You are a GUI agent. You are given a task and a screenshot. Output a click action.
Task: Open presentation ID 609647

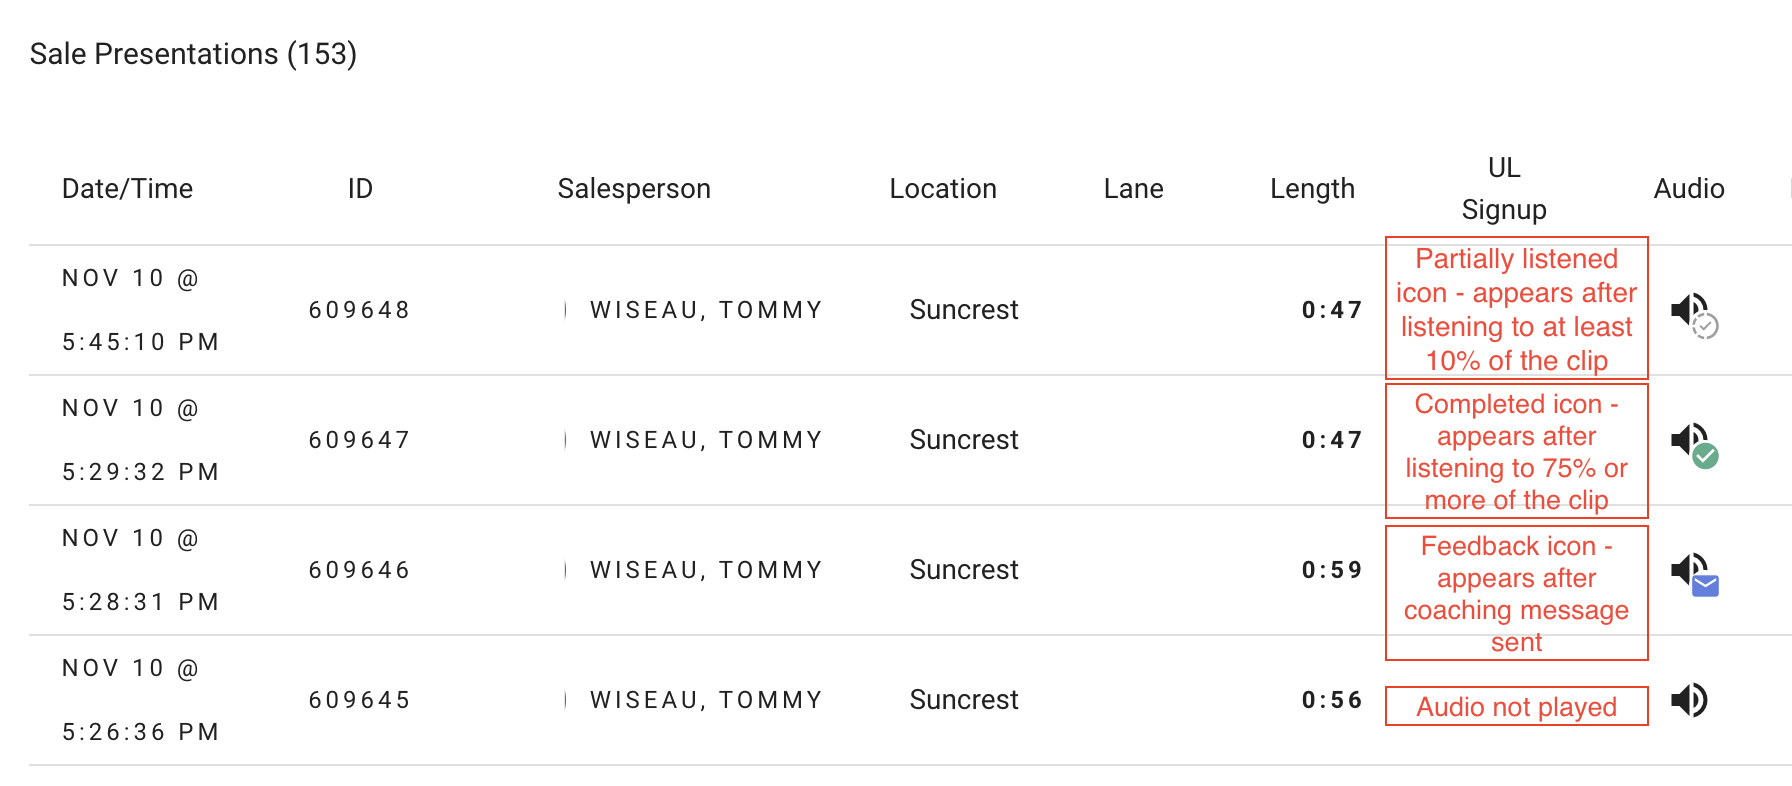click(359, 440)
